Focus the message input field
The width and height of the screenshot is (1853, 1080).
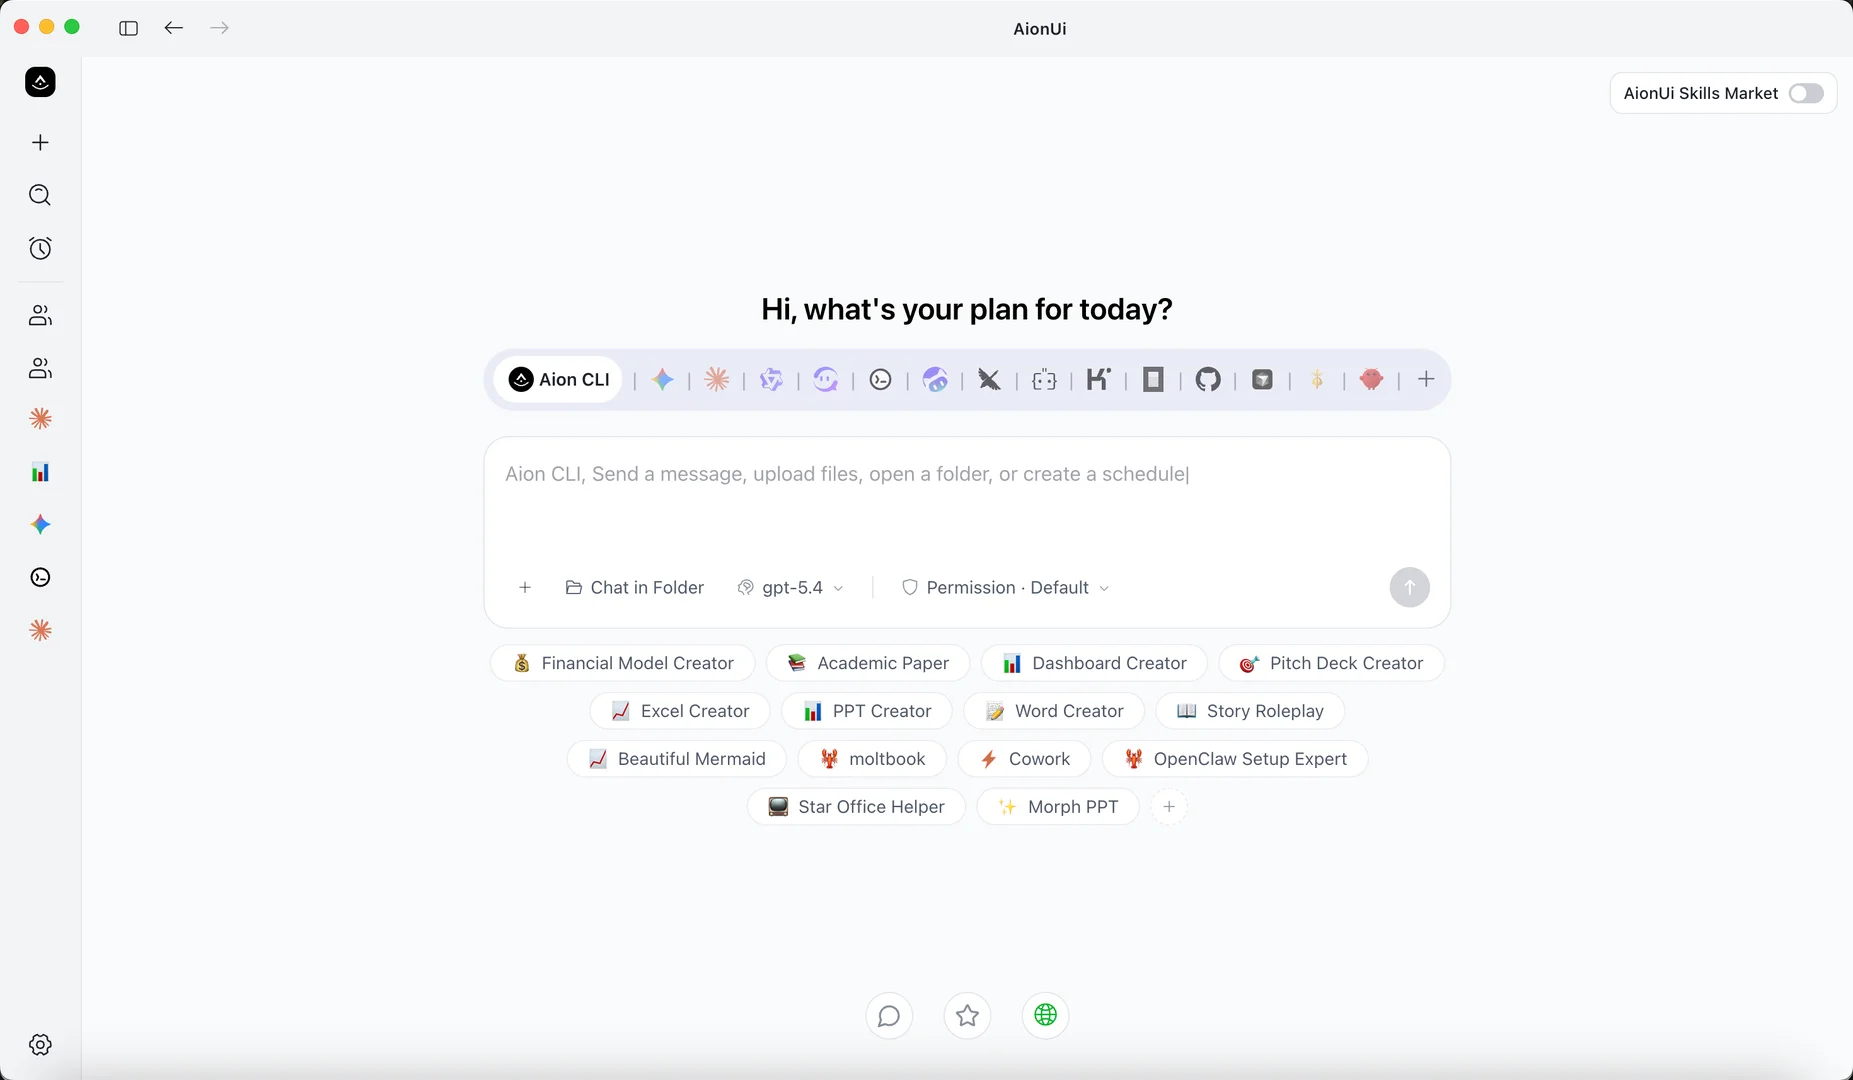pos(967,500)
